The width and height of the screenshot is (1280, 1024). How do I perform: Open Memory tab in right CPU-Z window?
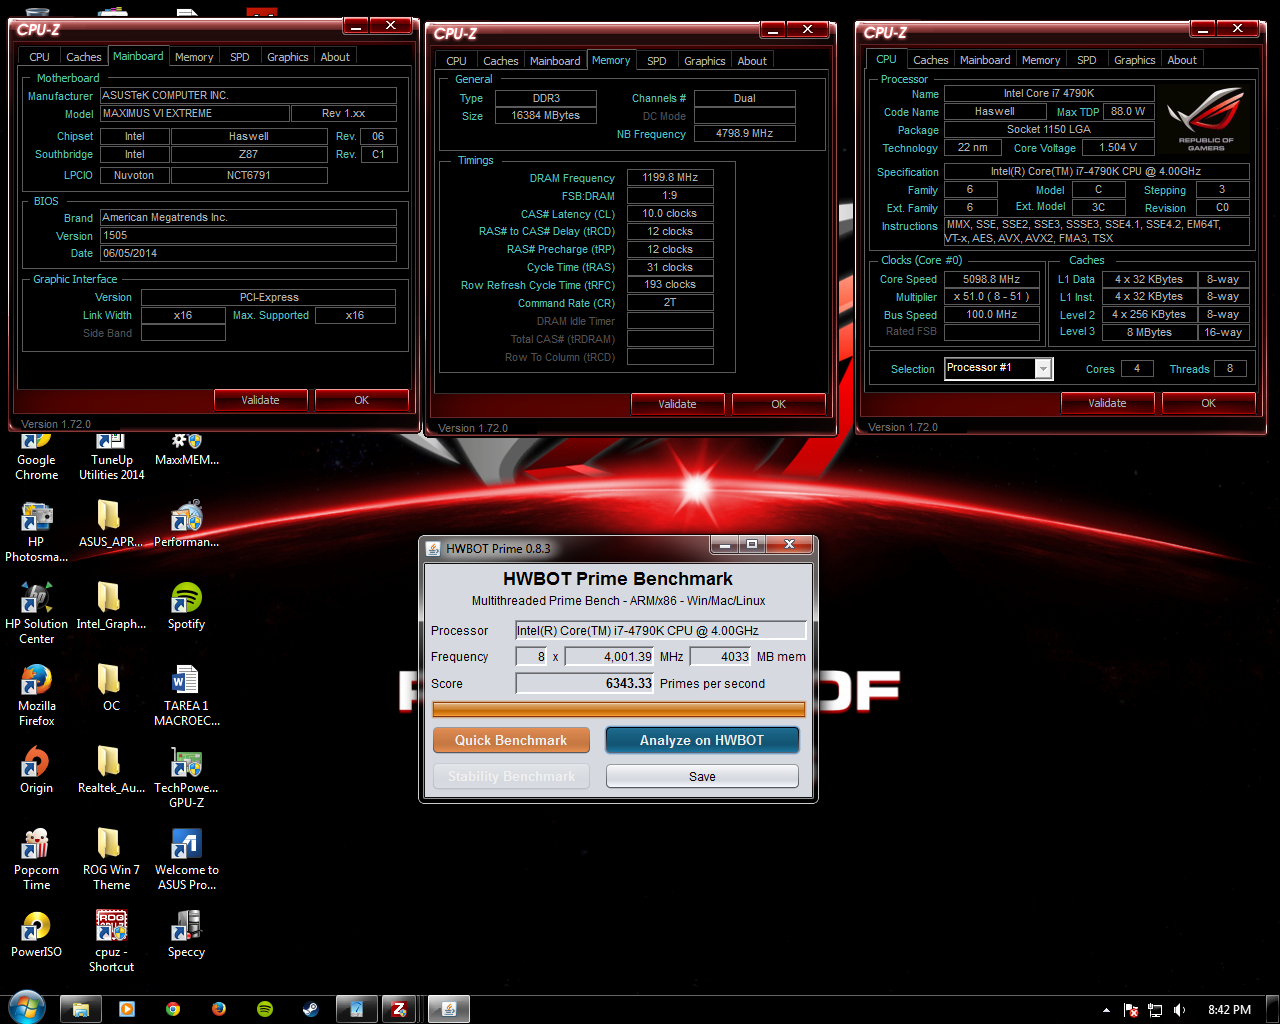click(1041, 60)
